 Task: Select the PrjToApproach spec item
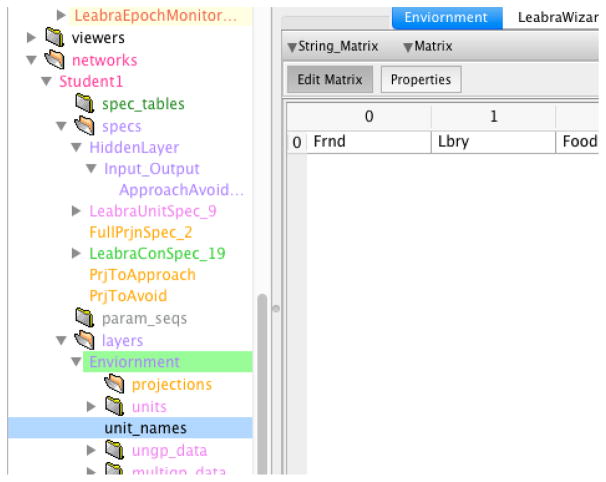pos(142,275)
